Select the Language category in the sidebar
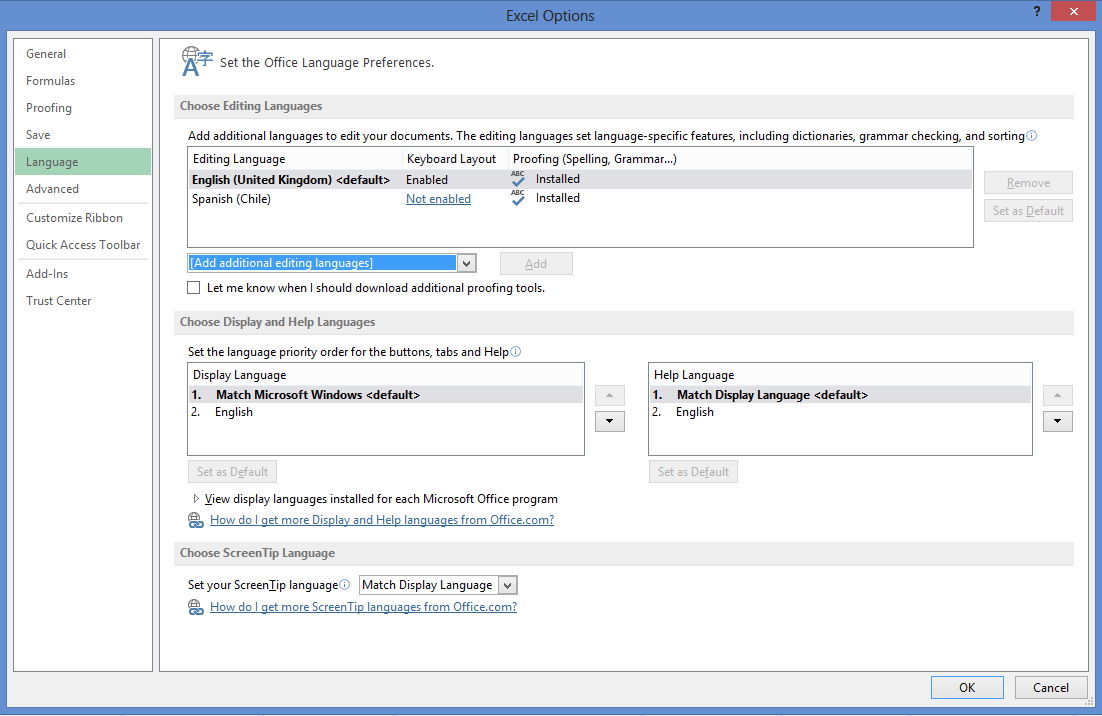Image resolution: width=1102 pixels, height=716 pixels. [x=83, y=162]
